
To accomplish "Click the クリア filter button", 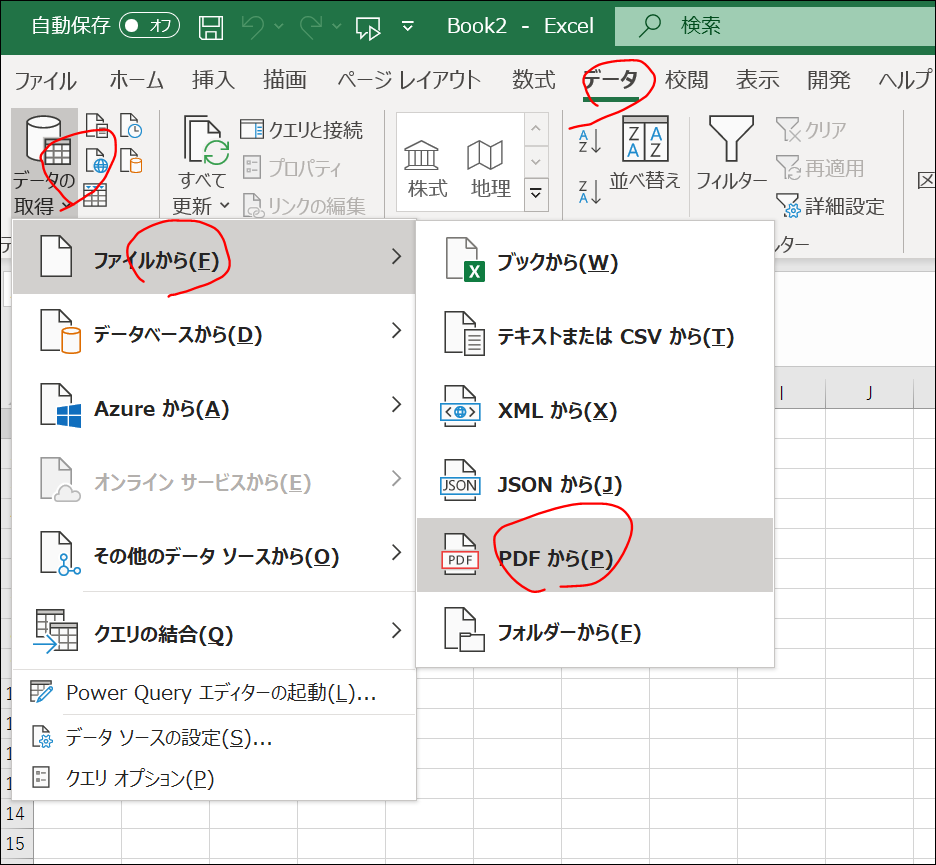I will pyautogui.click(x=811, y=130).
